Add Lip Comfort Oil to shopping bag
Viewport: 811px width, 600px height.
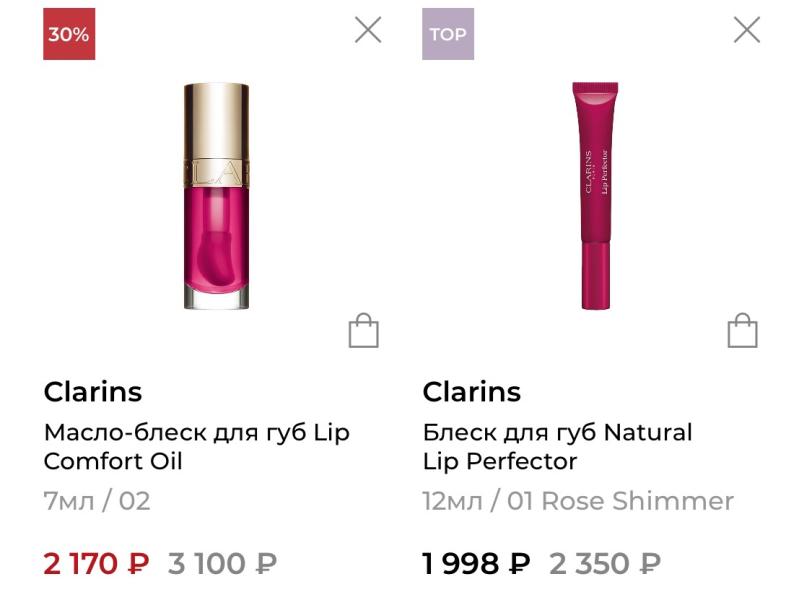tap(364, 331)
